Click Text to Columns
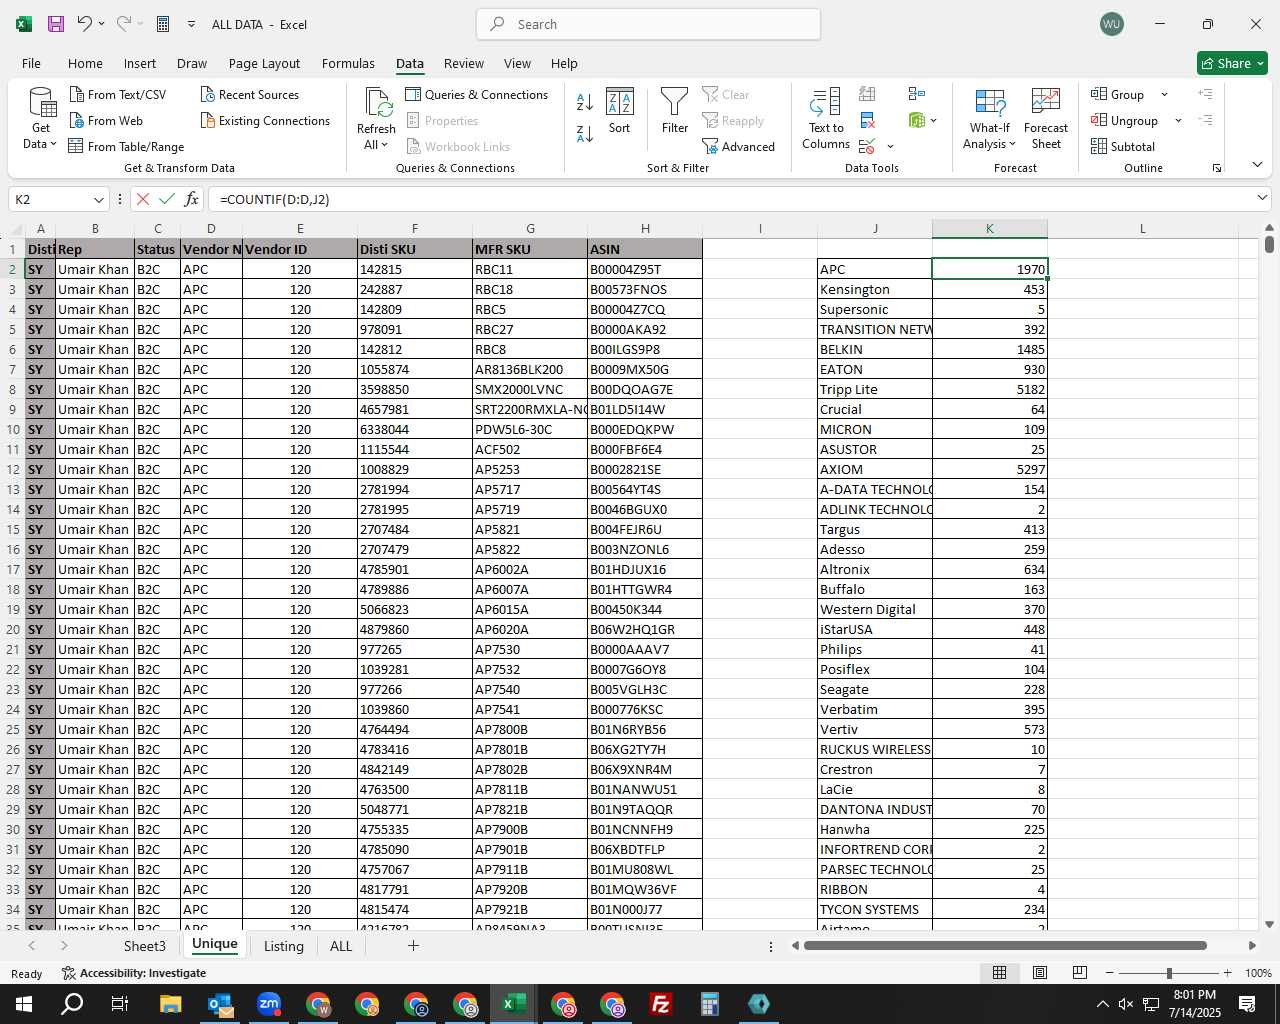1280x1024 pixels. (x=826, y=118)
